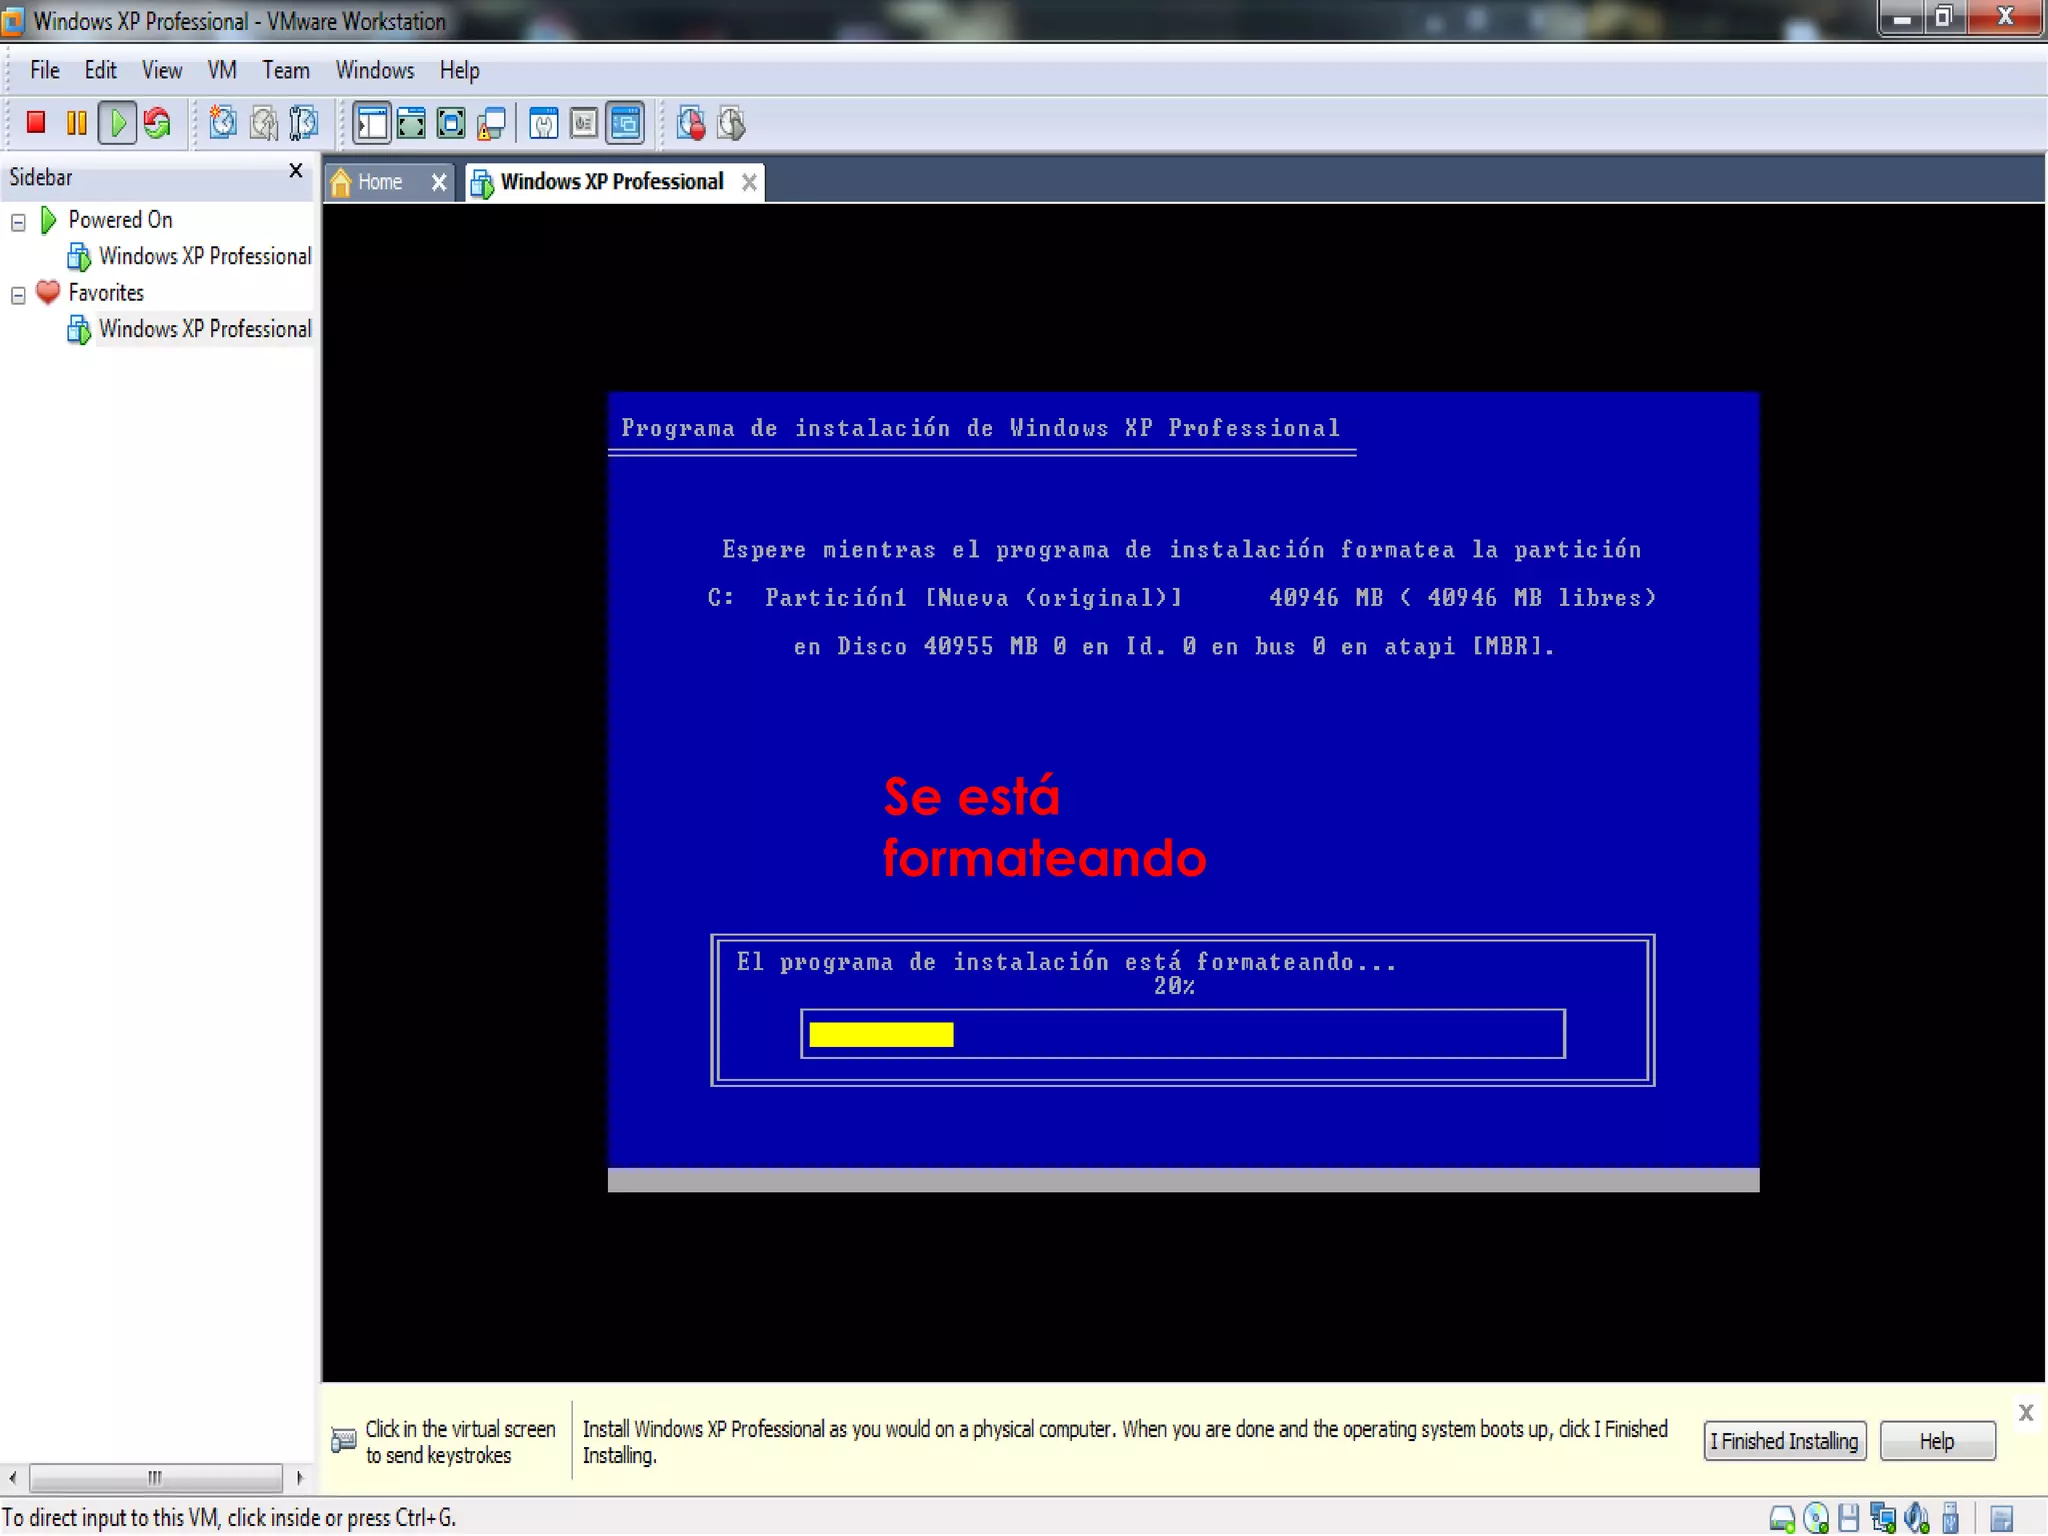Toggle the Console View toolbar button
This screenshot has width=2048, height=1536.
pos(626,123)
